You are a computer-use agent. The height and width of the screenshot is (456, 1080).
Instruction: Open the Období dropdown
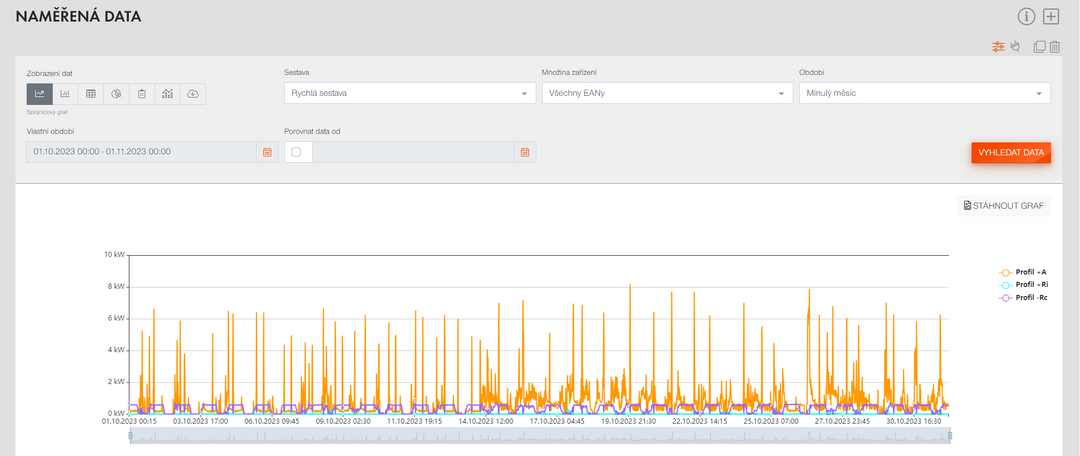(924, 93)
